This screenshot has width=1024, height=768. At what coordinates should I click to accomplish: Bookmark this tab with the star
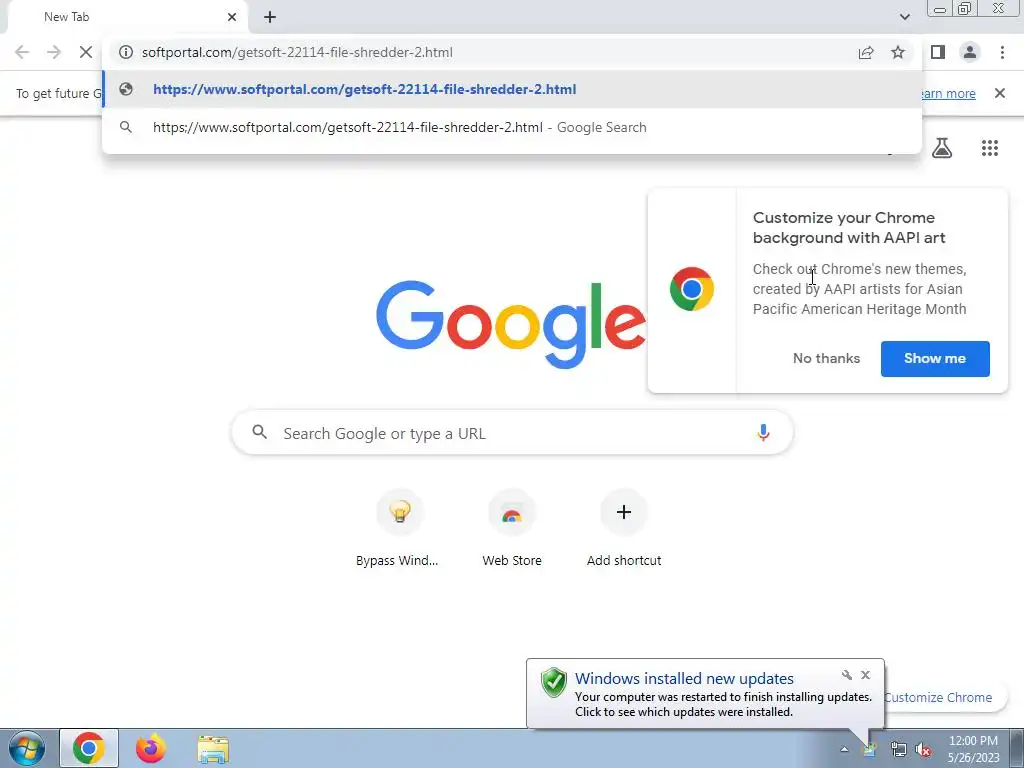(898, 52)
